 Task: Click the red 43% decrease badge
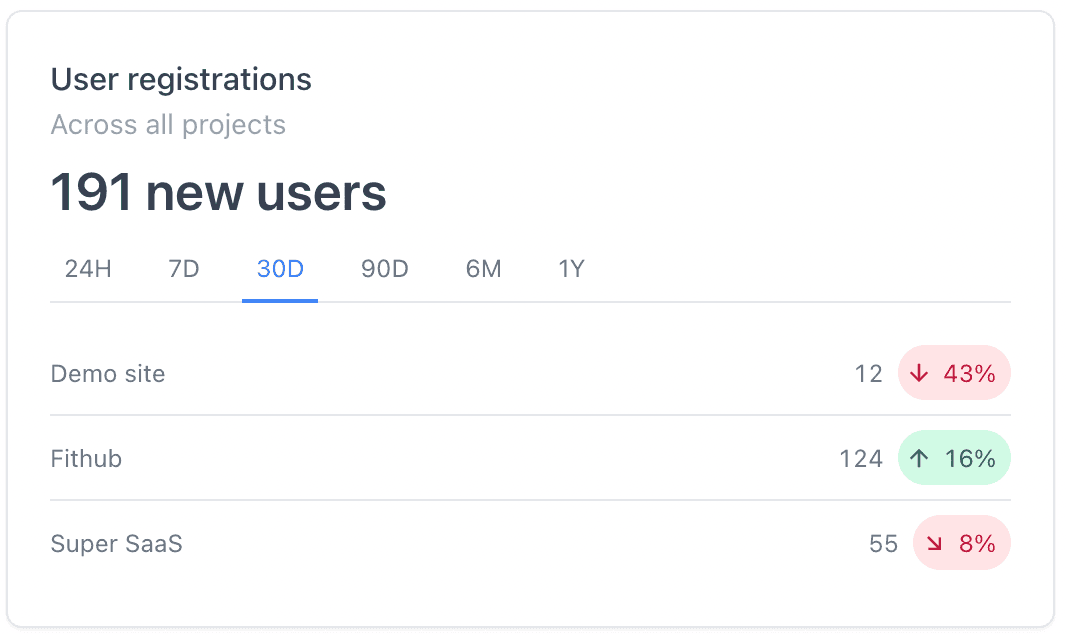[x=955, y=373]
